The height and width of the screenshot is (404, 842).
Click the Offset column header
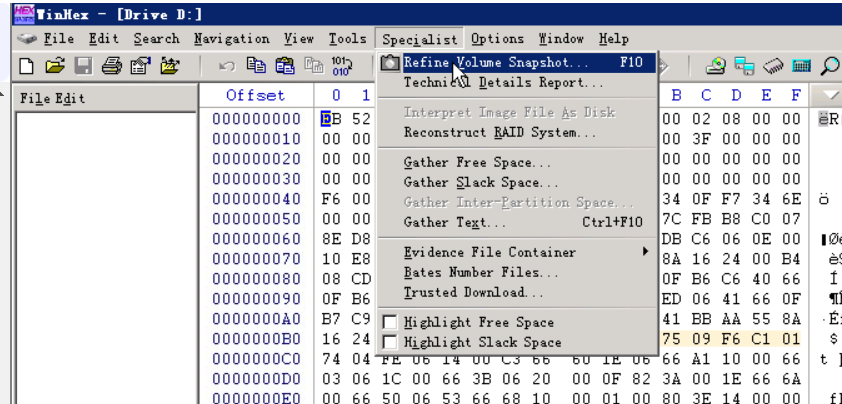[x=256, y=96]
